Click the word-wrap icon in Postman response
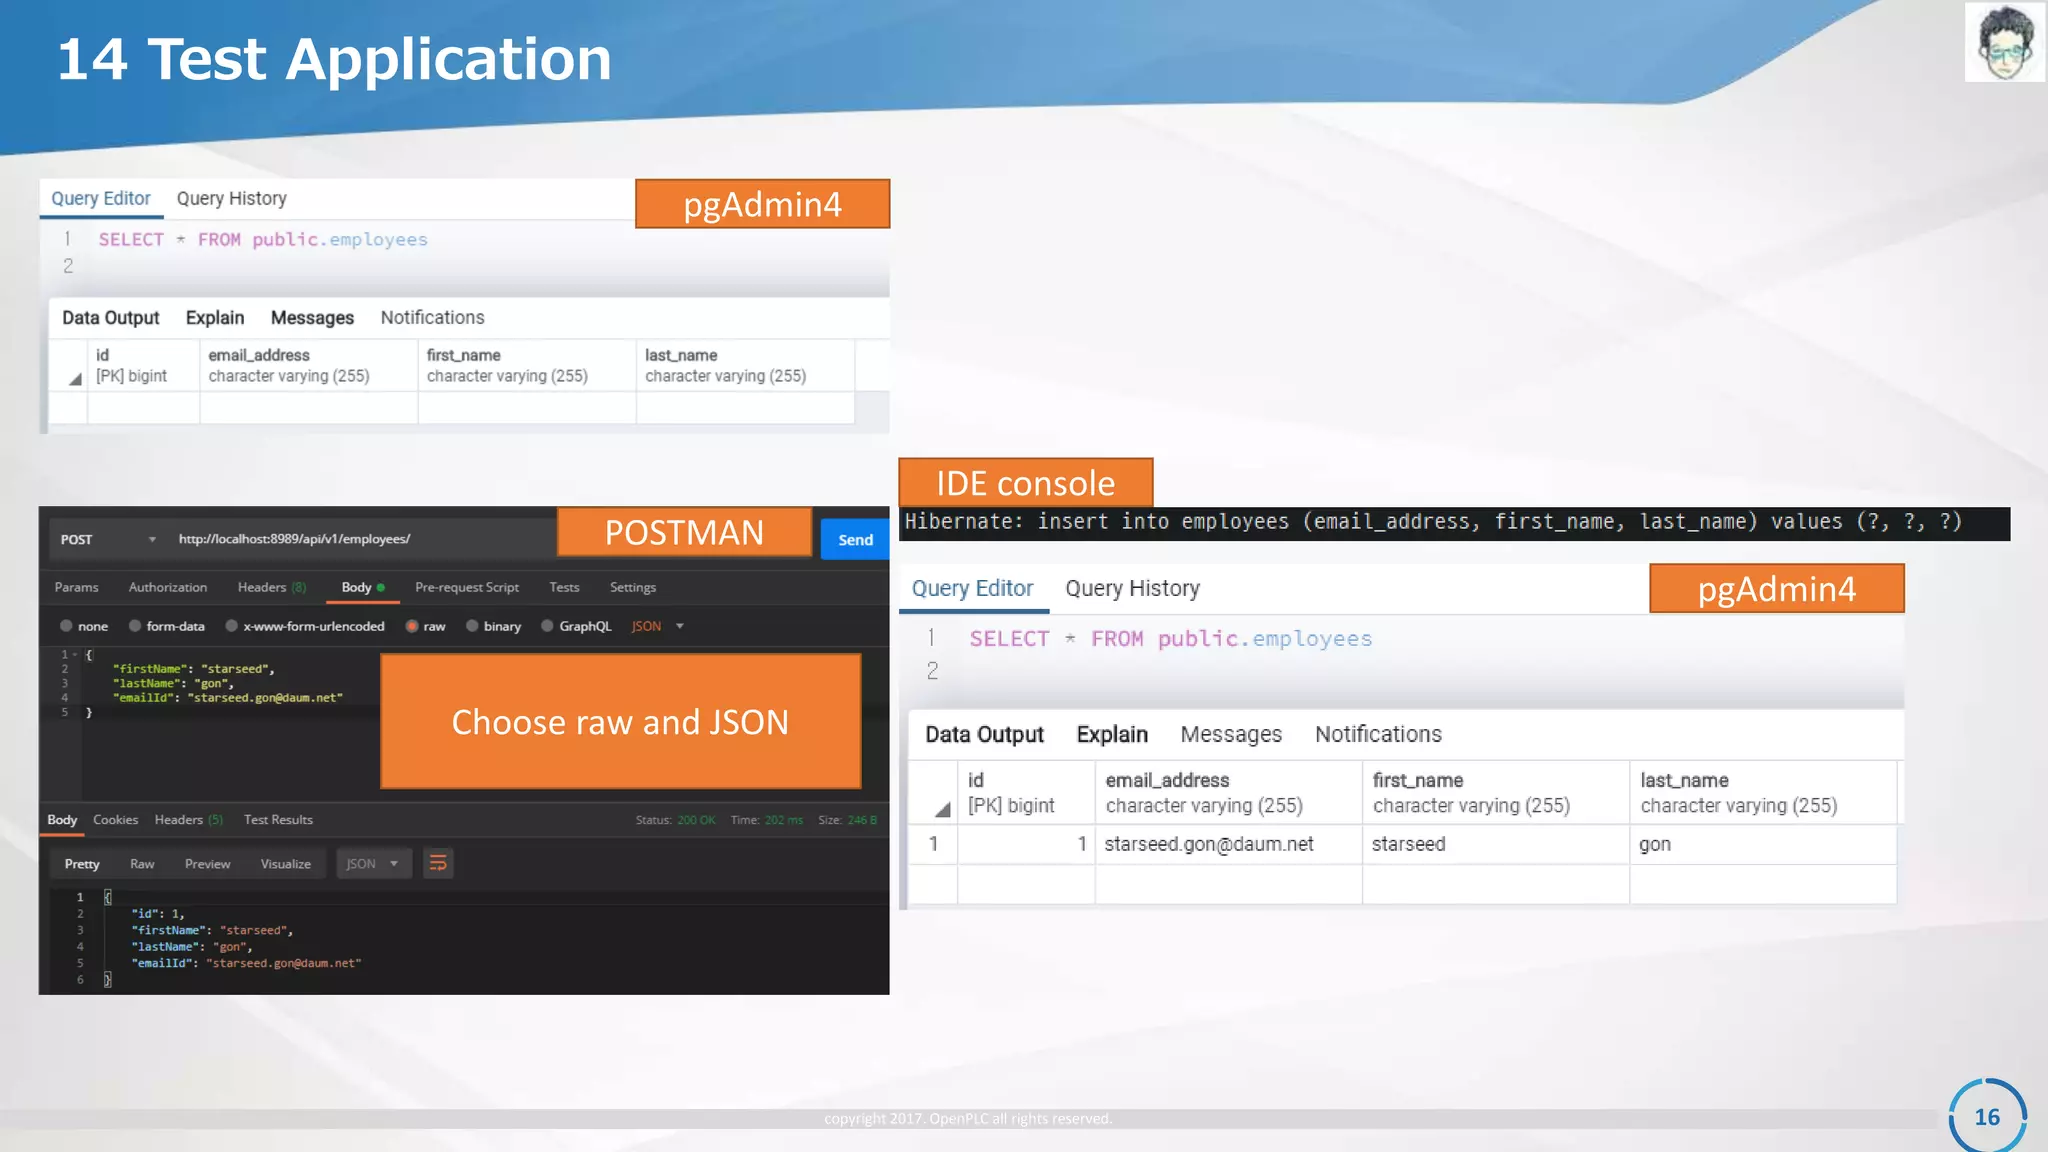The image size is (2048, 1152). point(438,863)
